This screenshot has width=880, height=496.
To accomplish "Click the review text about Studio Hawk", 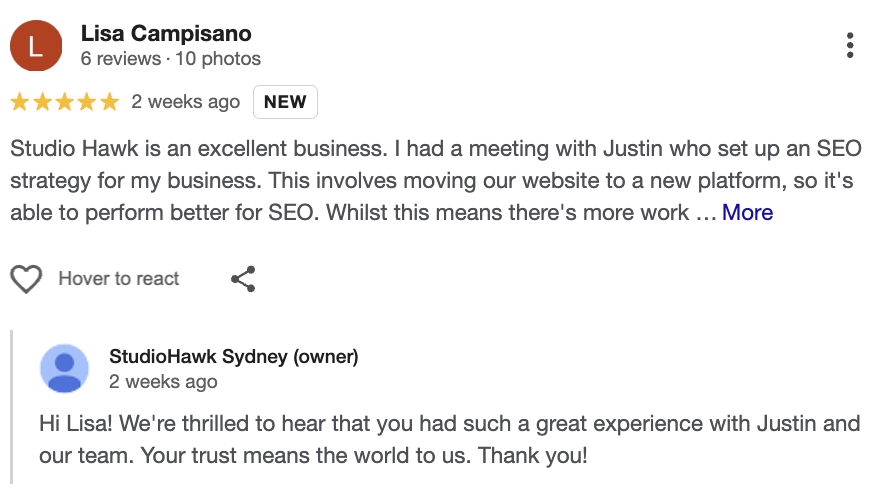I will pyautogui.click(x=390, y=181).
